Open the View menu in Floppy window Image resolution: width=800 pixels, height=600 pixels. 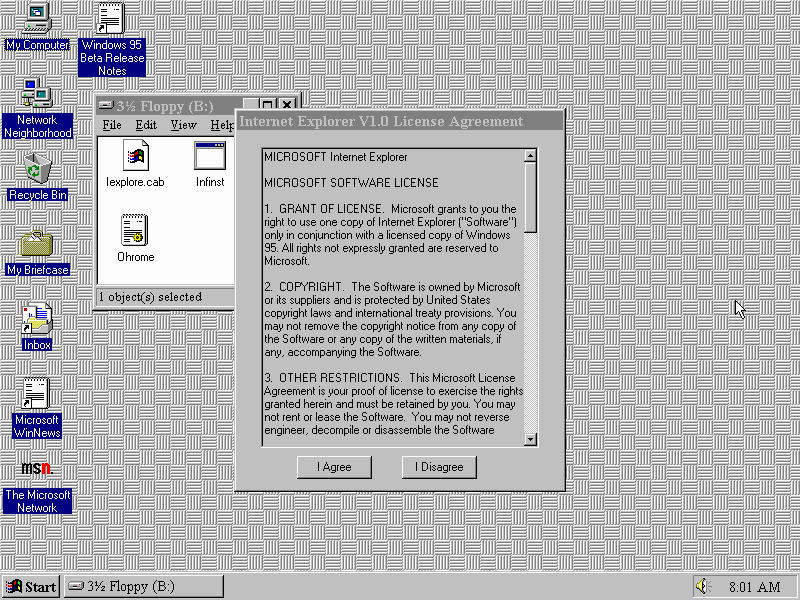pos(183,125)
